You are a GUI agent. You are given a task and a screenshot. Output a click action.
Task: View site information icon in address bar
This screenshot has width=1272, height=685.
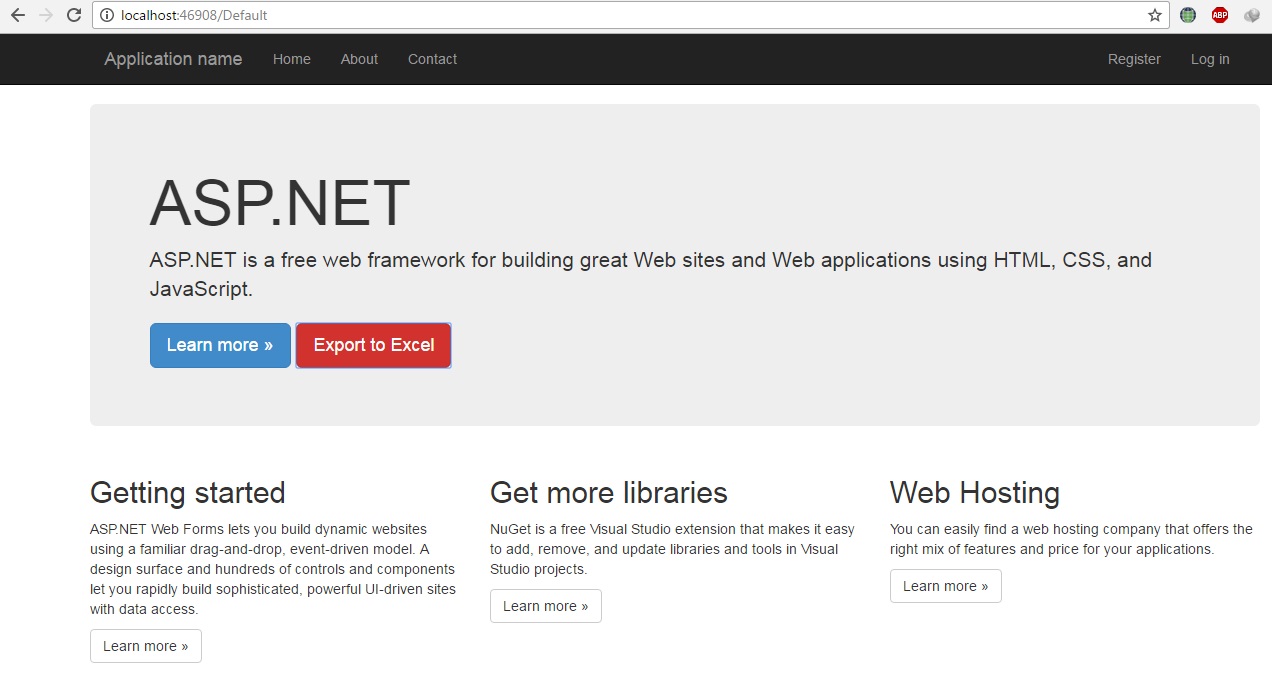tap(107, 15)
